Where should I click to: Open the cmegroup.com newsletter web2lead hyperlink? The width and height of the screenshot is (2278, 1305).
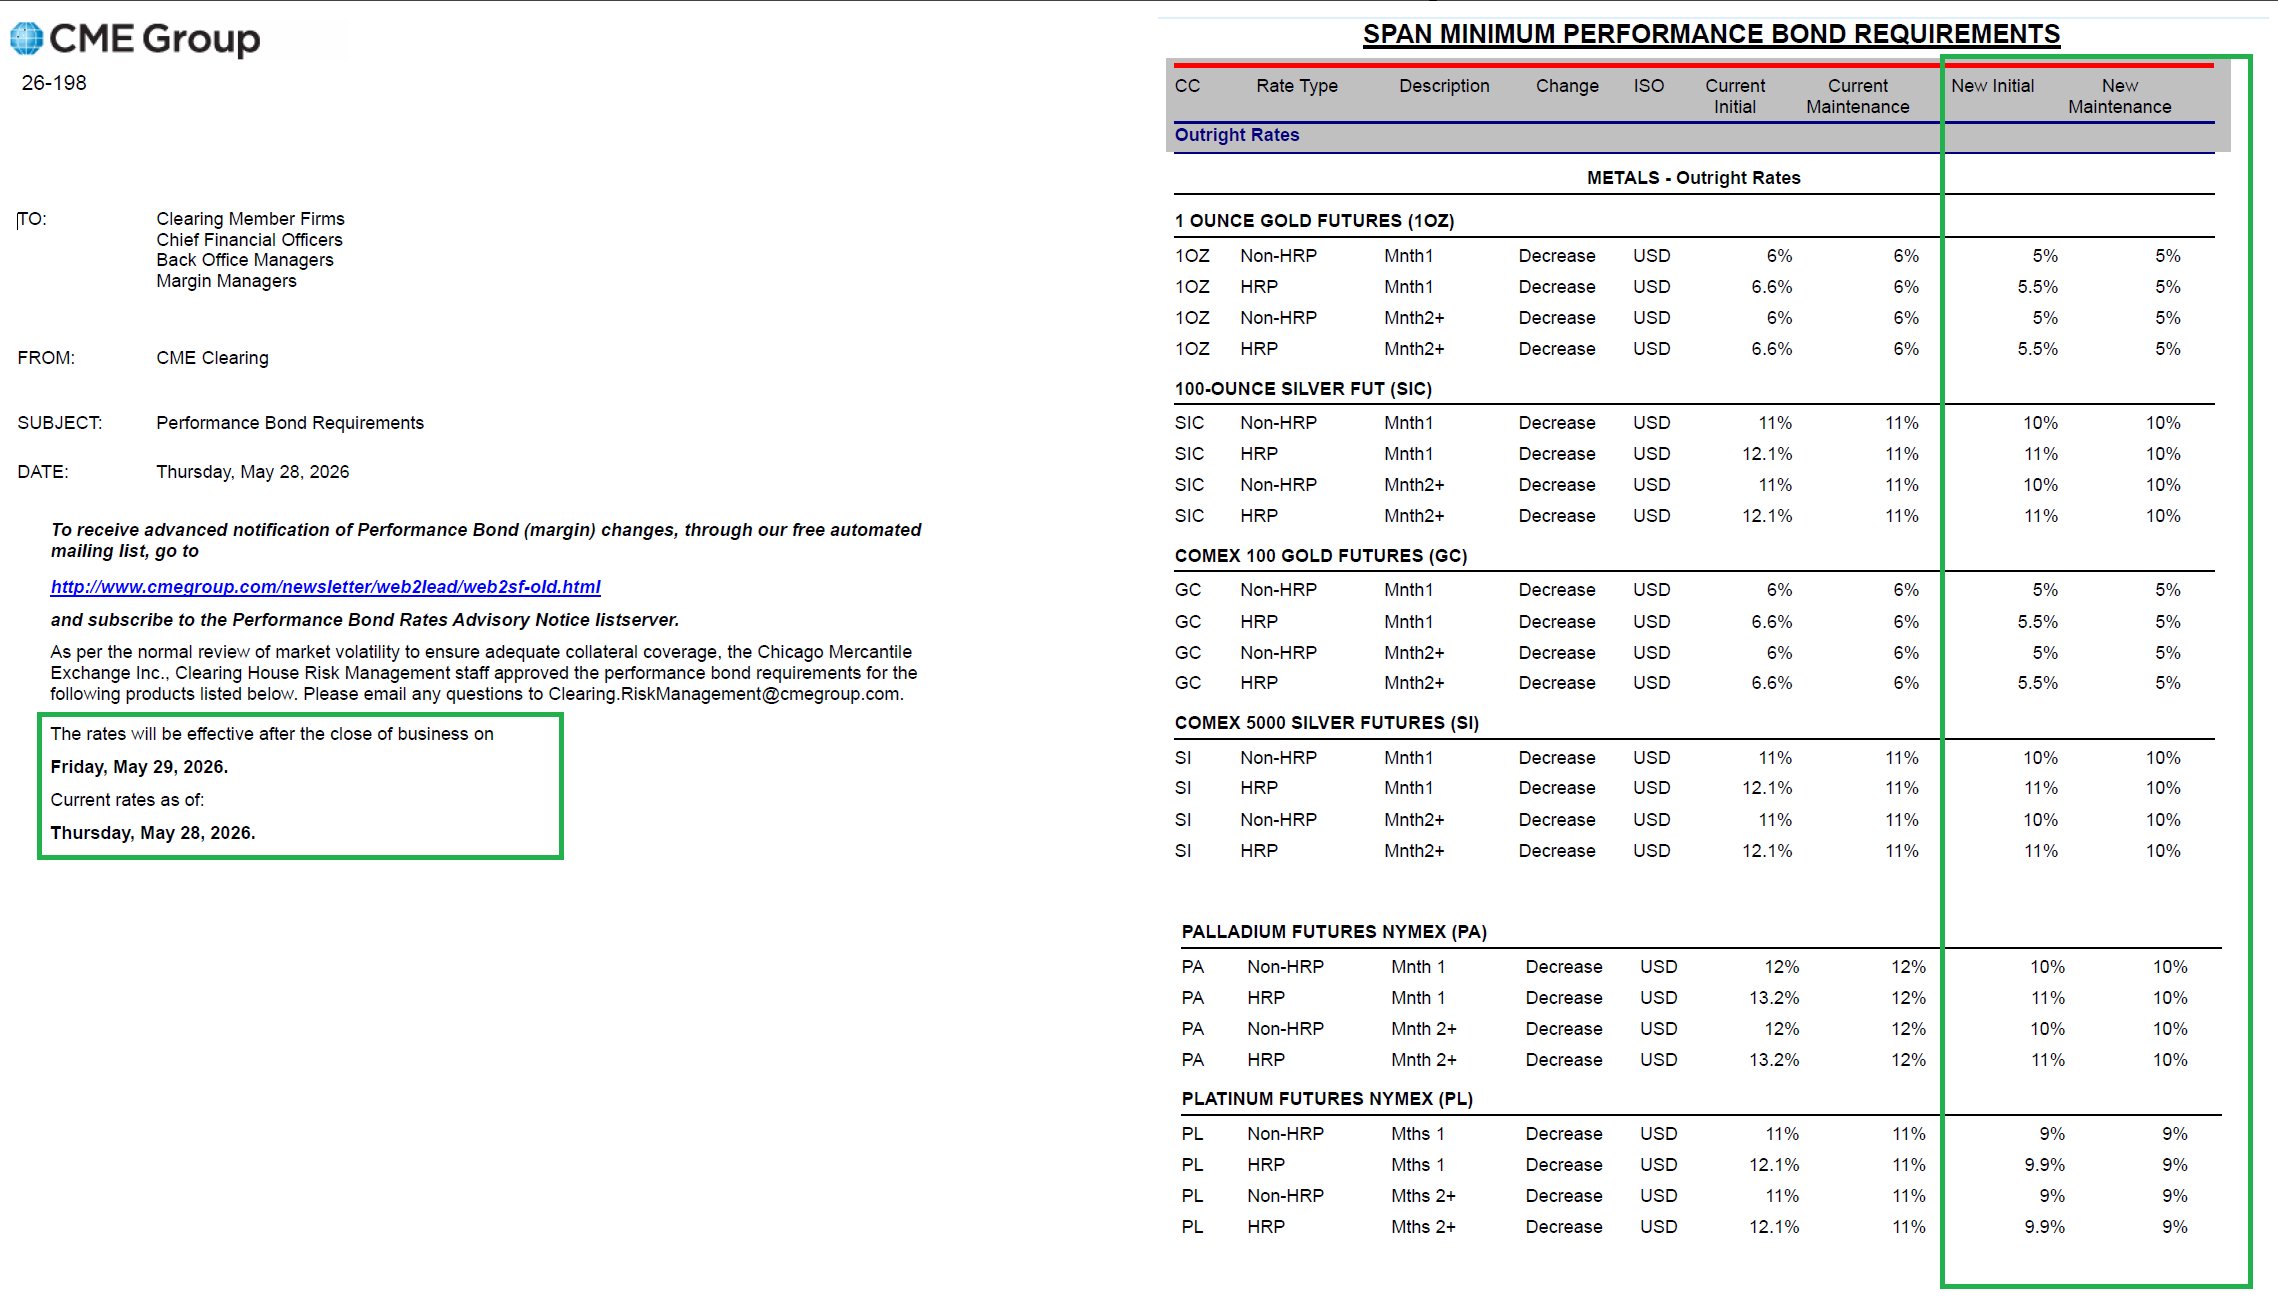tap(326, 587)
